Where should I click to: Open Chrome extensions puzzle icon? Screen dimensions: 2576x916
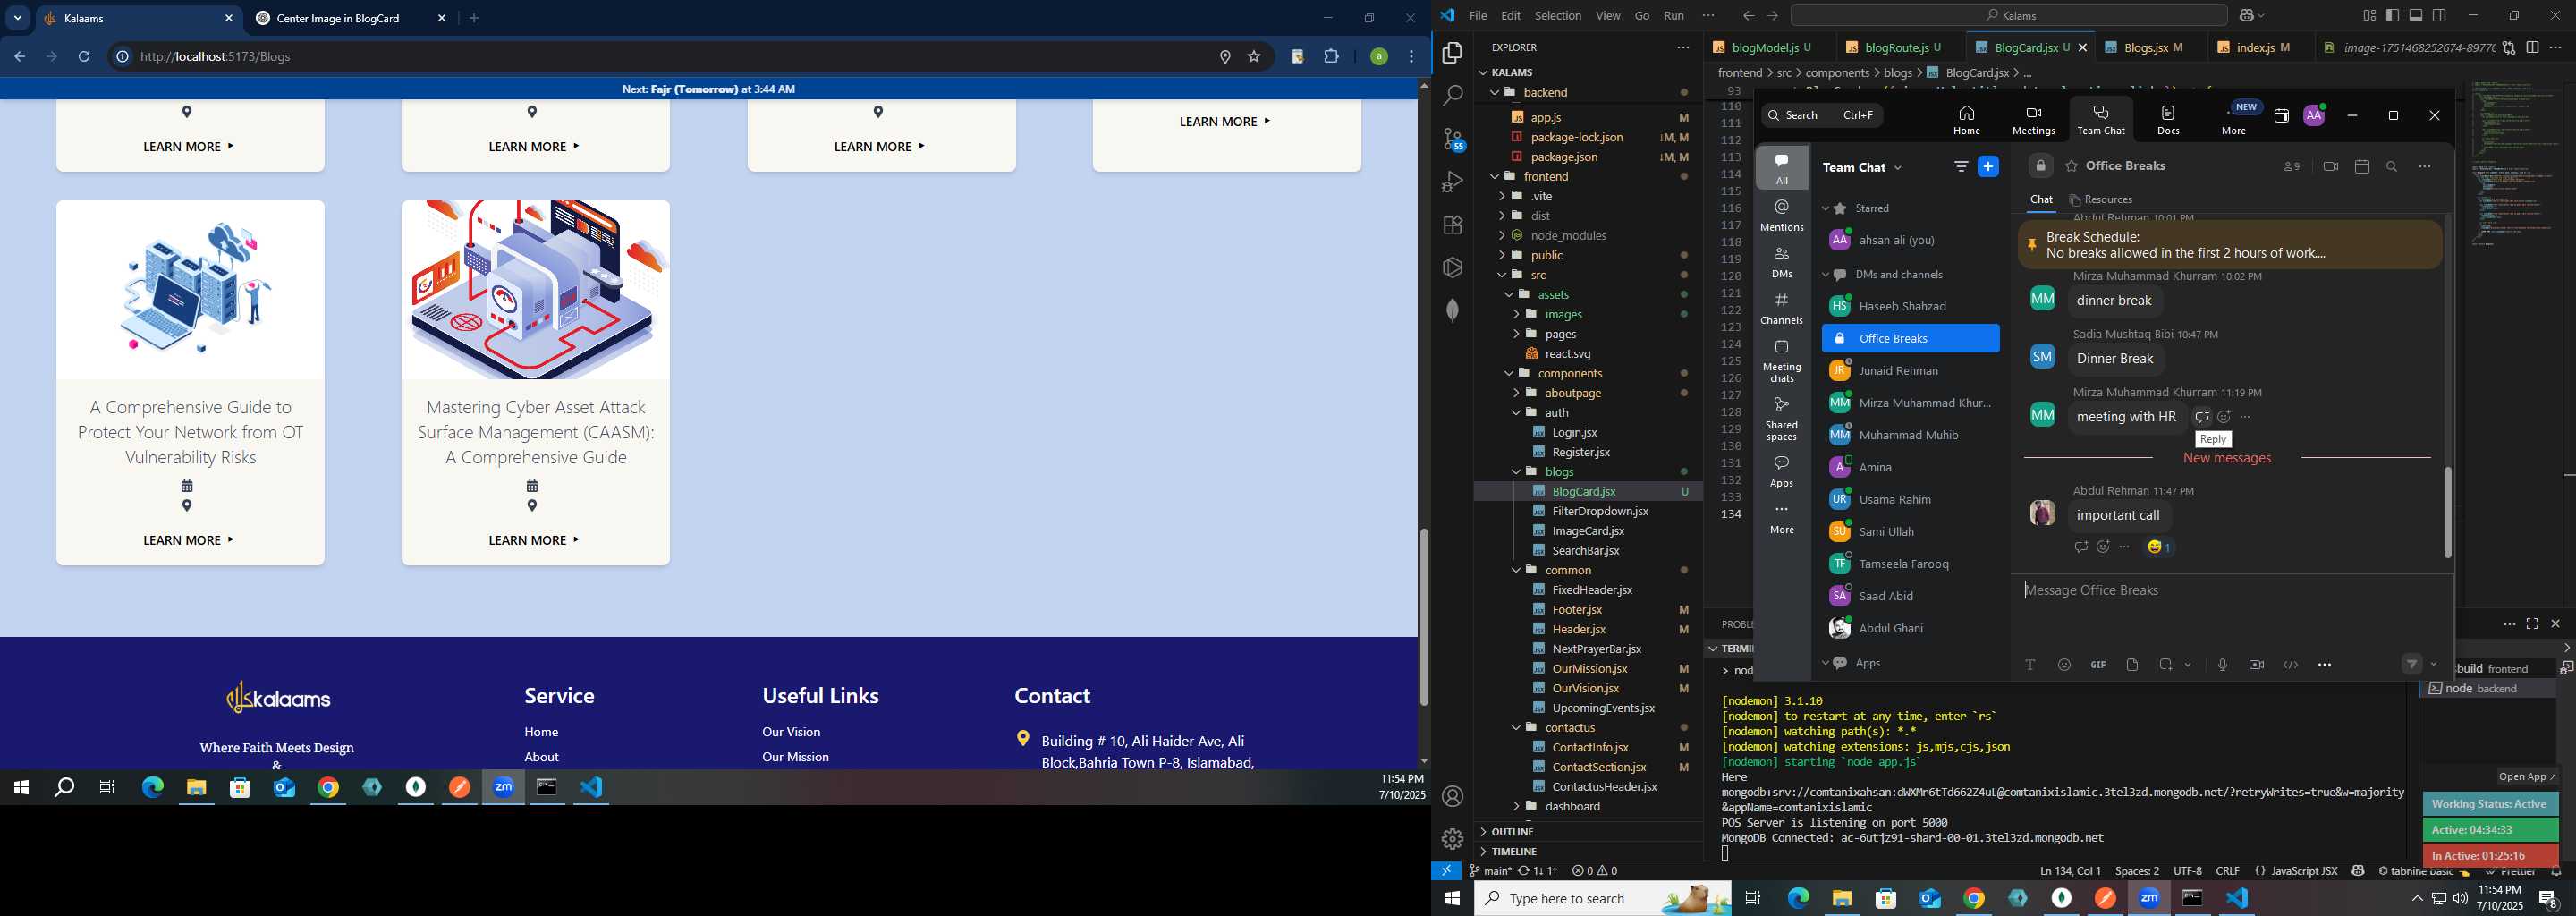[x=1331, y=57]
